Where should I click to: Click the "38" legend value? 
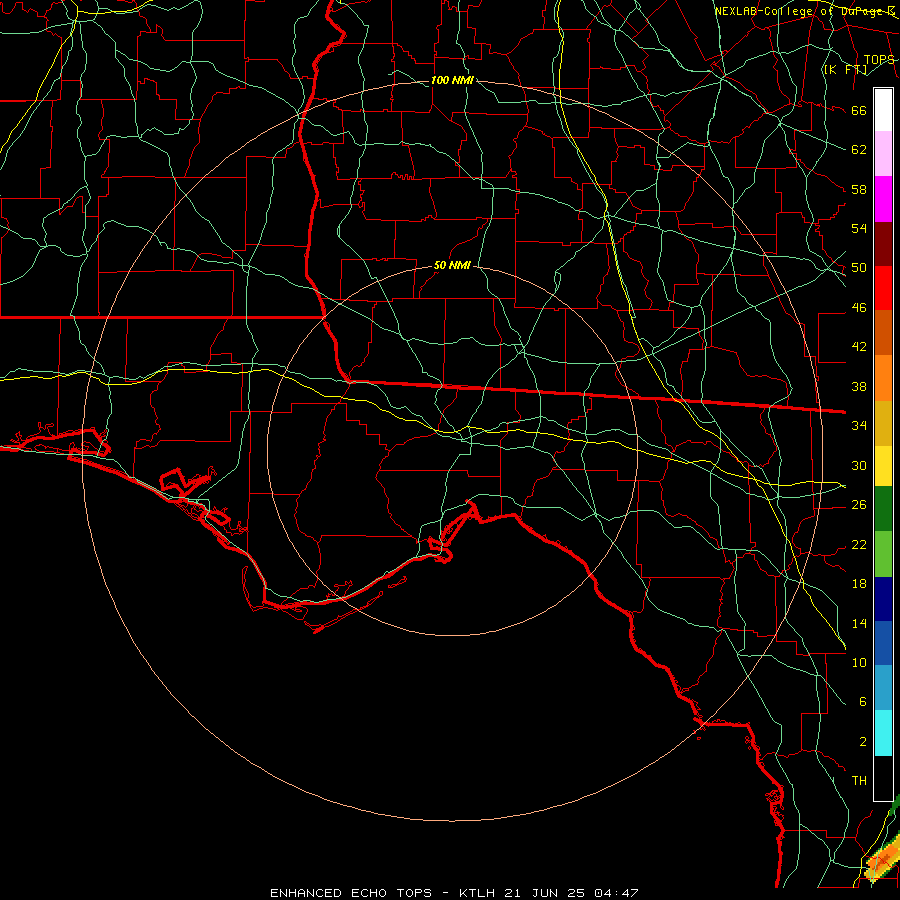pos(859,386)
